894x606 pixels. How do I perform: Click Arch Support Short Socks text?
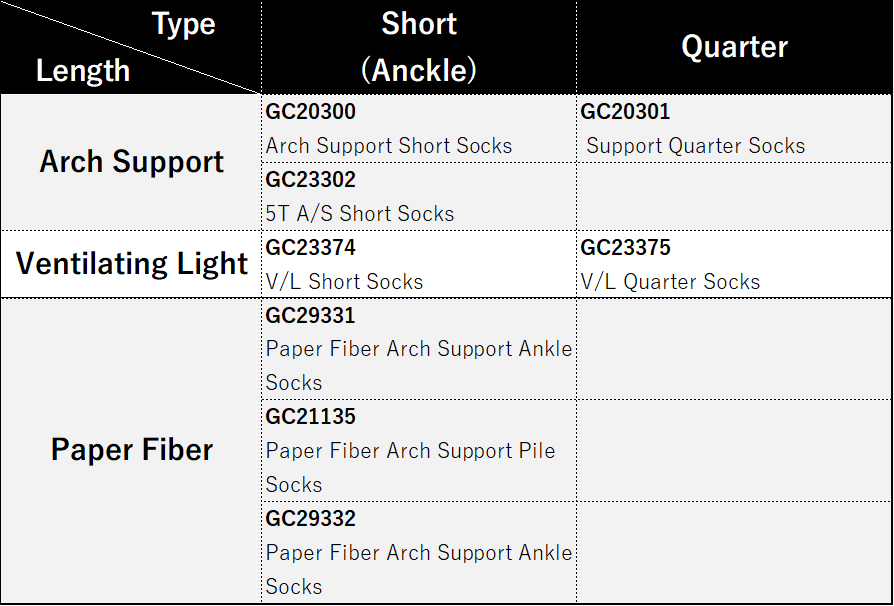pyautogui.click(x=389, y=146)
